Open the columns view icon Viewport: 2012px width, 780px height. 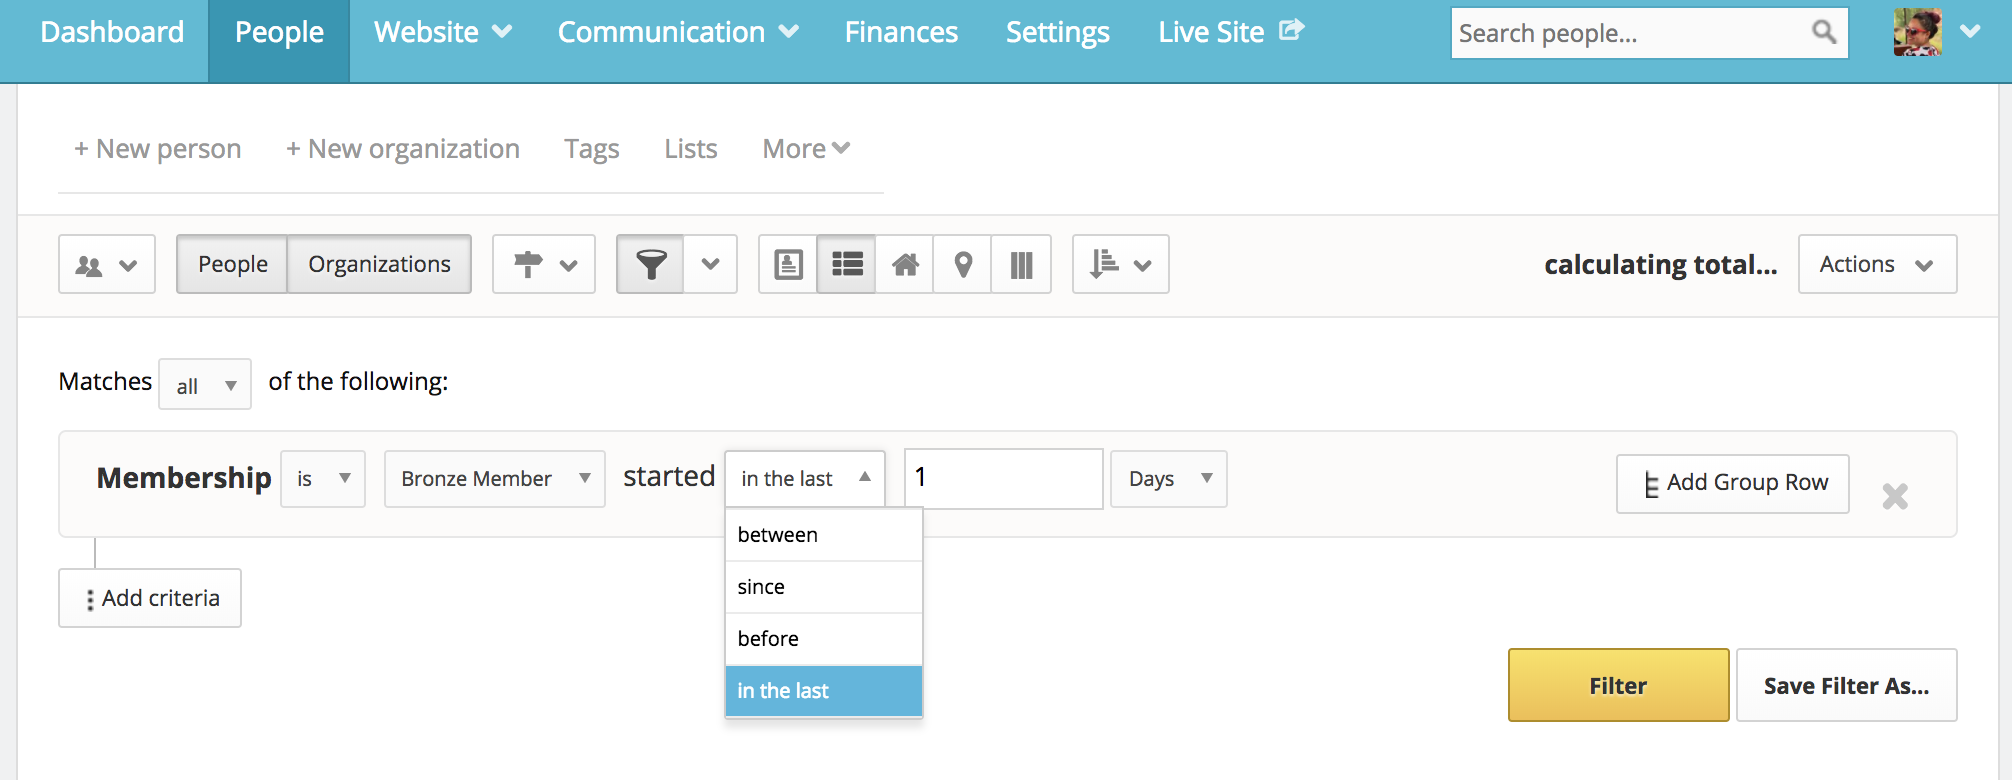coord(1021,265)
